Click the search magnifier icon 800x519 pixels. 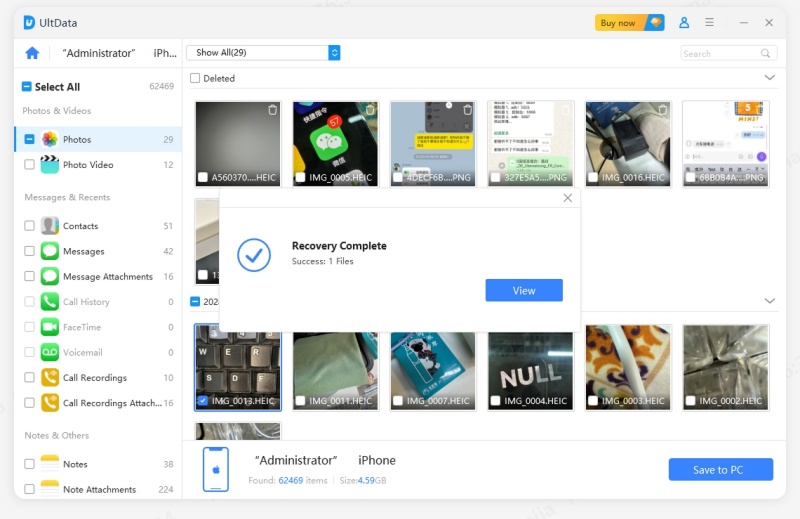pos(766,53)
